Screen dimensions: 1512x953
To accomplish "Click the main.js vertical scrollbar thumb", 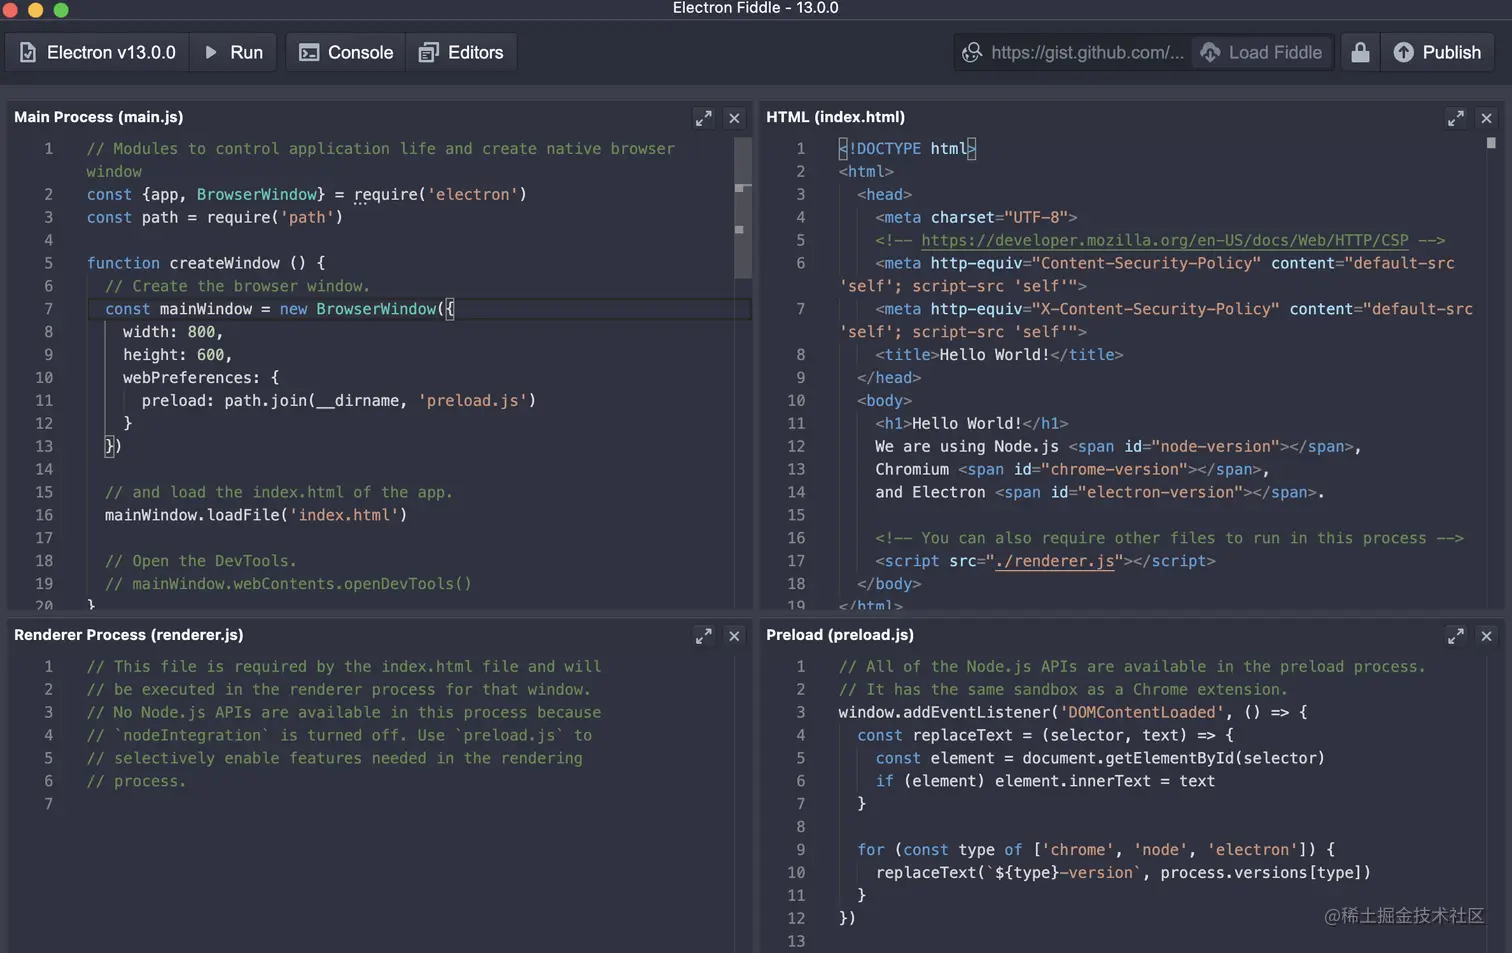I will point(742,208).
